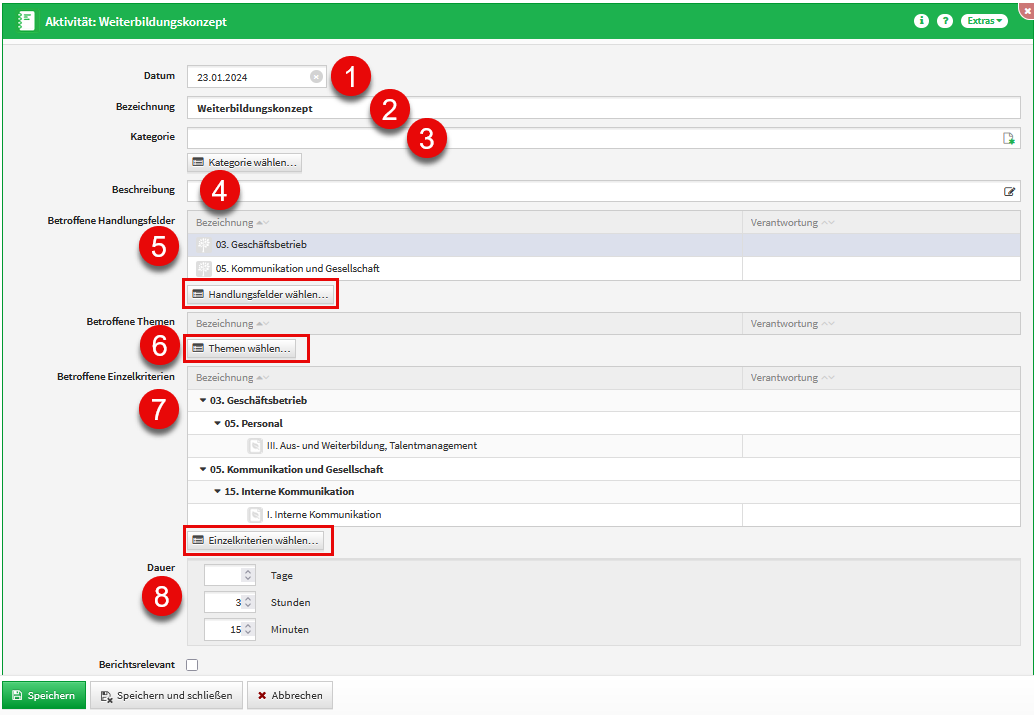
Task: Open the description editor pencil icon
Action: click(1009, 191)
